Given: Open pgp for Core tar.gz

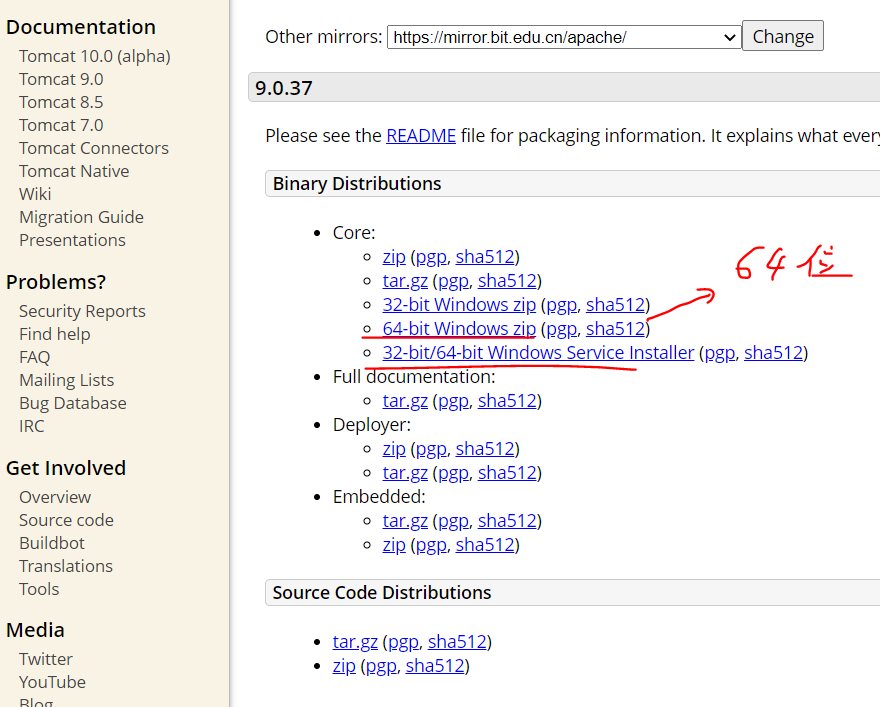Looking at the screenshot, I should click(x=453, y=281).
